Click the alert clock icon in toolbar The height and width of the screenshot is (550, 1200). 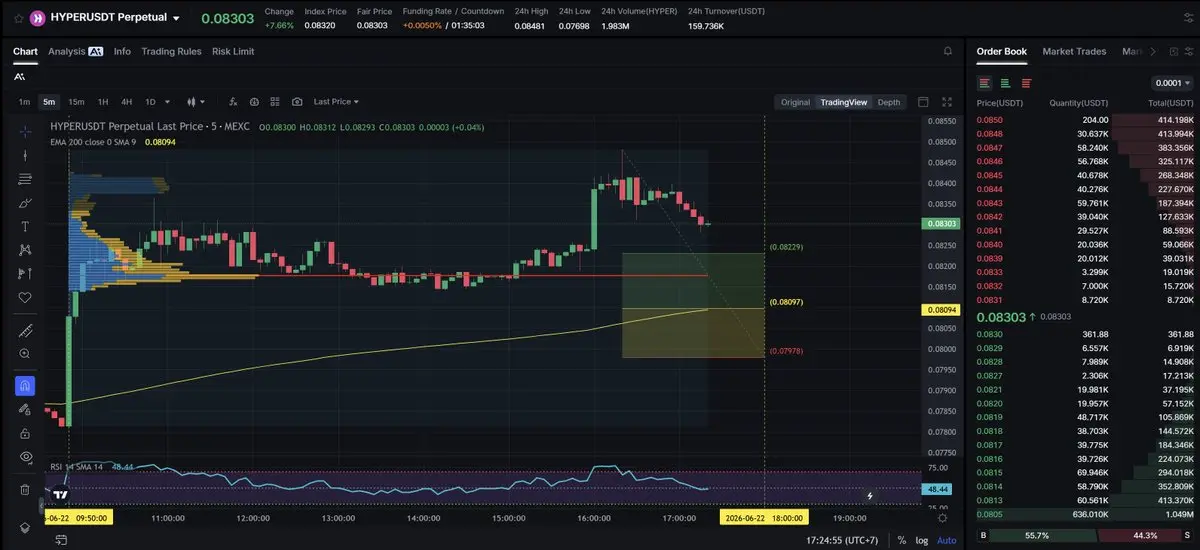(x=255, y=102)
